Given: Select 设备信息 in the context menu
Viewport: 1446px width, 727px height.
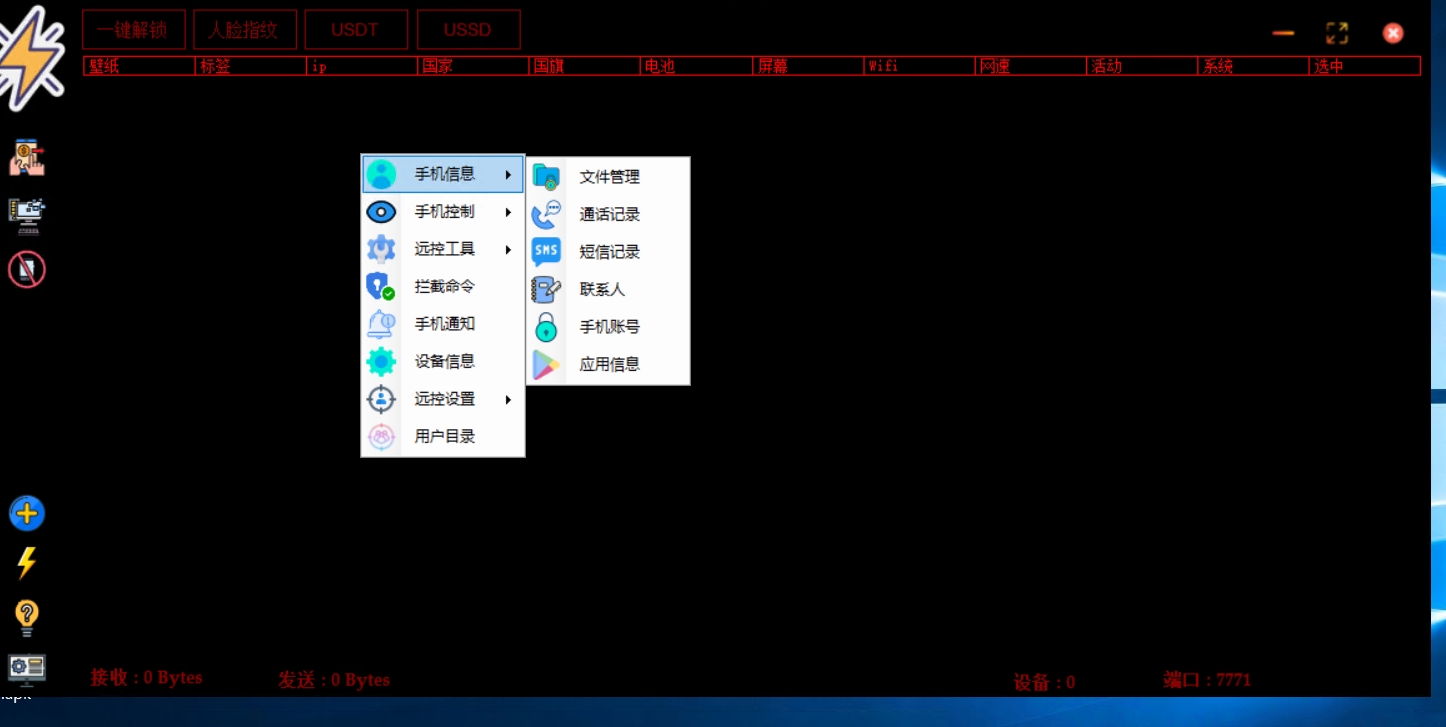Looking at the screenshot, I should point(443,361).
